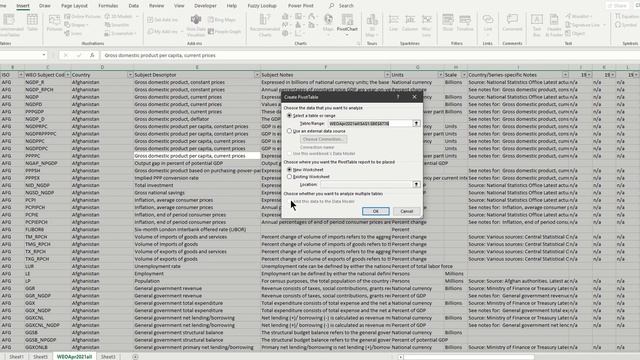Viewport: 640px width, 360px height.
Task: Click the WordArt option
Action: tap(579, 16)
